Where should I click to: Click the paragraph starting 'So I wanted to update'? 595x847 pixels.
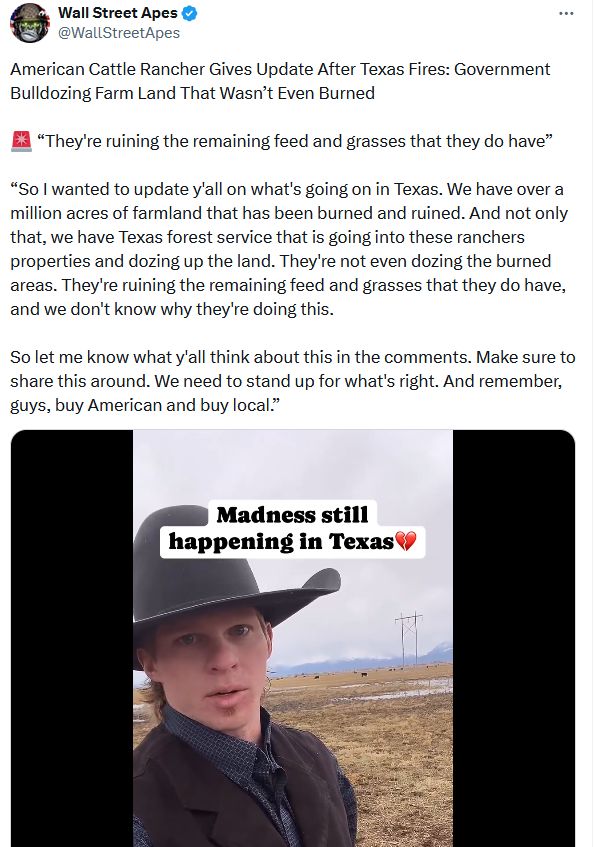tap(289, 249)
